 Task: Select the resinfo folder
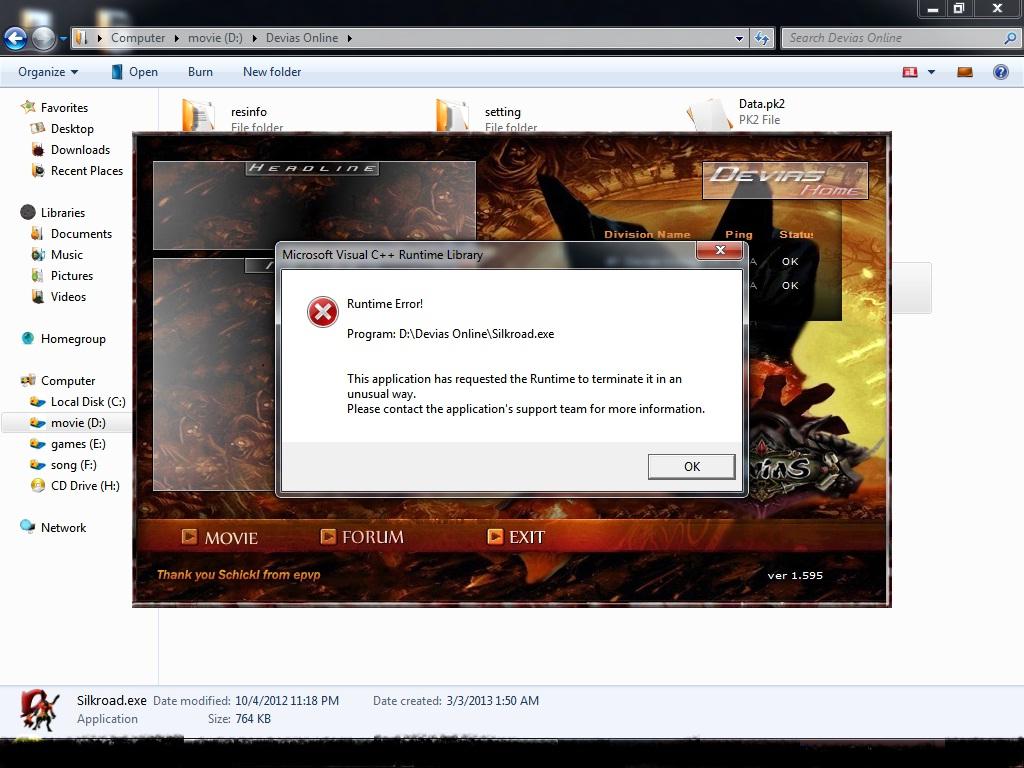click(232, 116)
